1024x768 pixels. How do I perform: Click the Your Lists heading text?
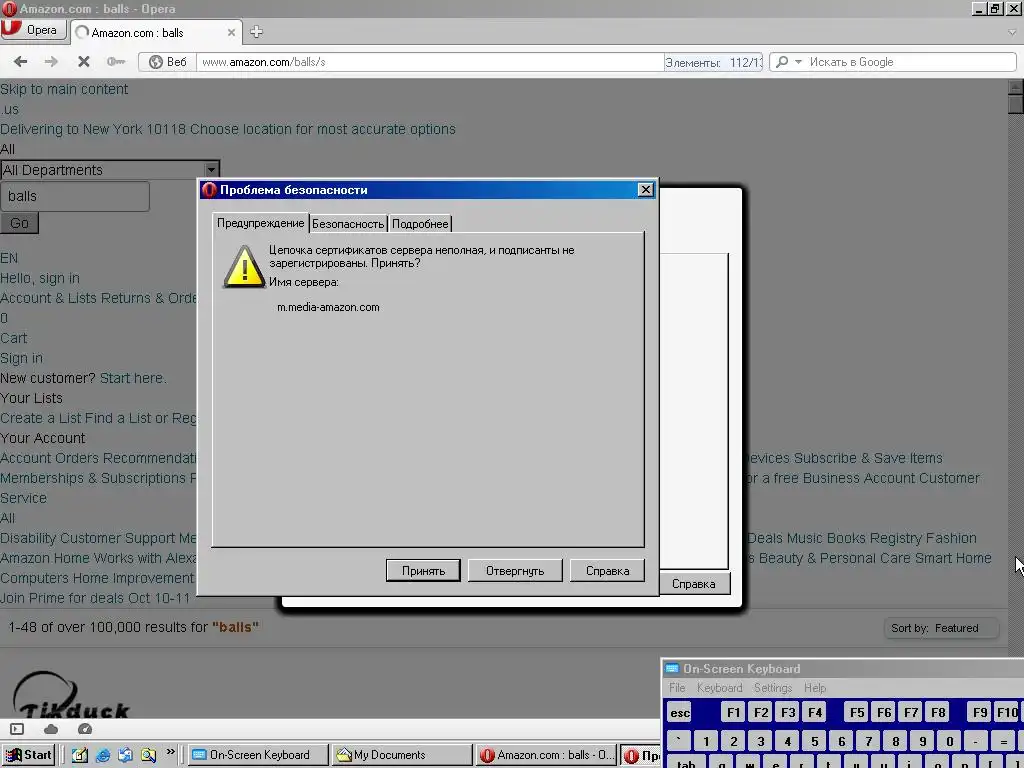(31, 398)
